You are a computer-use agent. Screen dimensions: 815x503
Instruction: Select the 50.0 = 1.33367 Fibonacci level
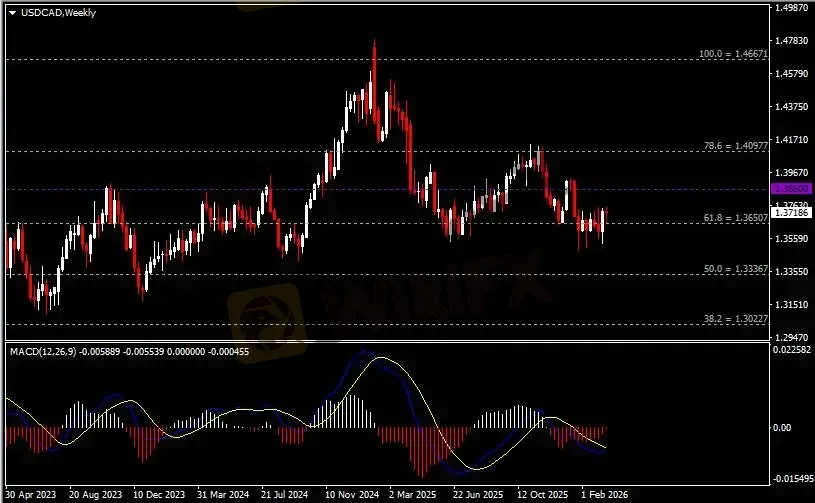pos(731,269)
